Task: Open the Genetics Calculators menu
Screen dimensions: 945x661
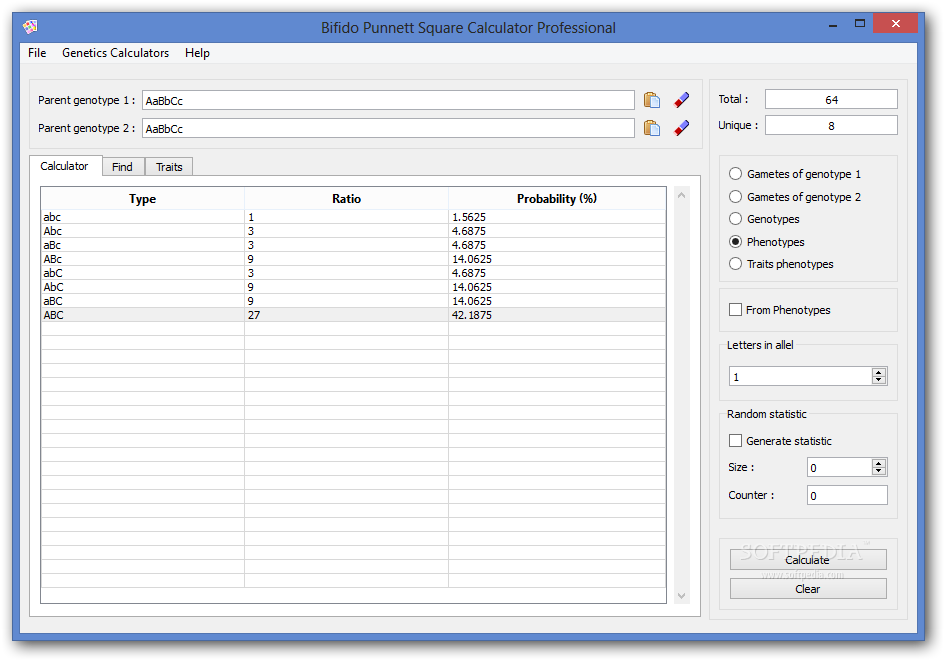Action: point(115,53)
